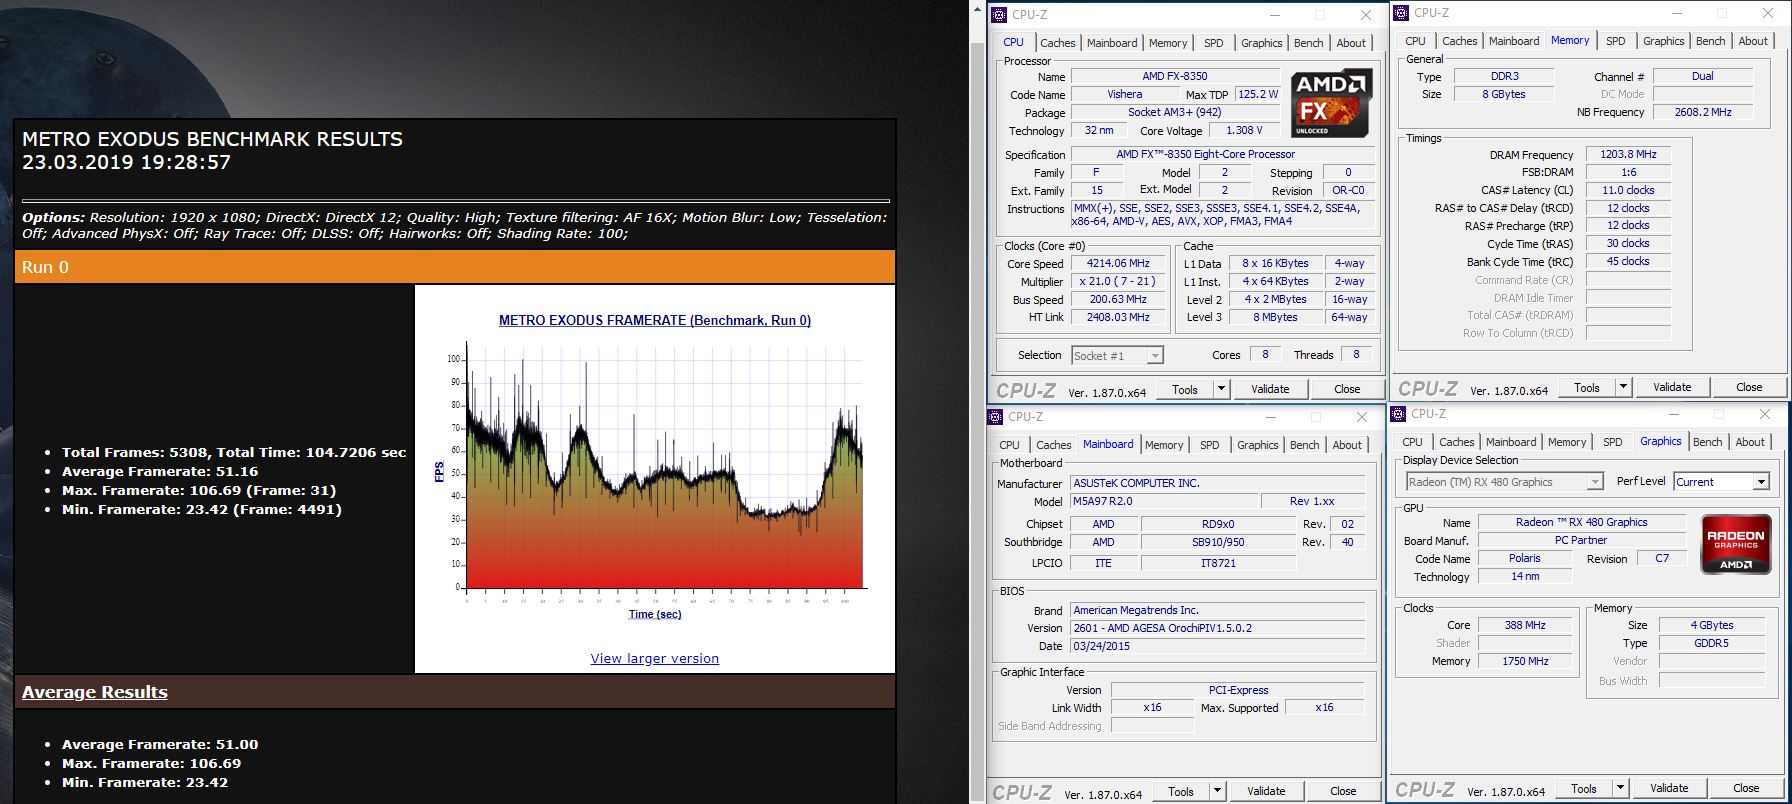The height and width of the screenshot is (804, 1792).
Task: Click the Tools button in the Graphics tab window
Action: pos(1584,788)
